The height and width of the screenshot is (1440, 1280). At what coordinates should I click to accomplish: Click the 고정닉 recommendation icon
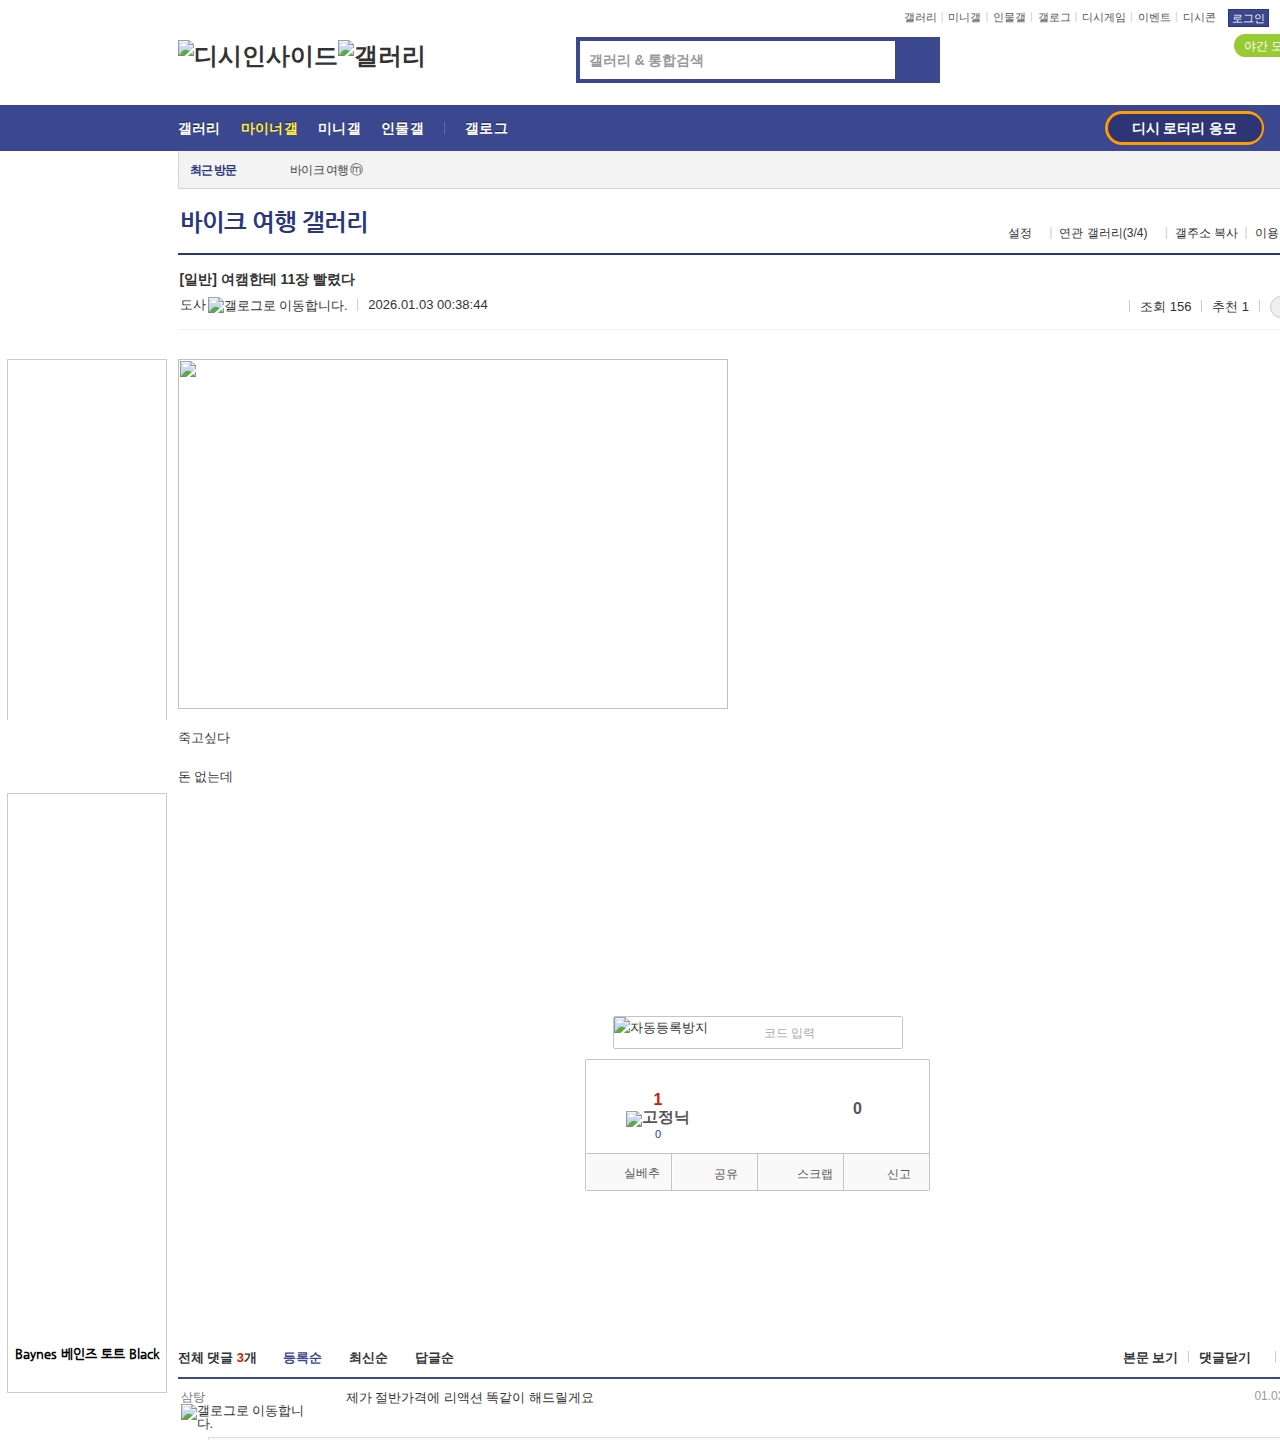(x=658, y=1118)
